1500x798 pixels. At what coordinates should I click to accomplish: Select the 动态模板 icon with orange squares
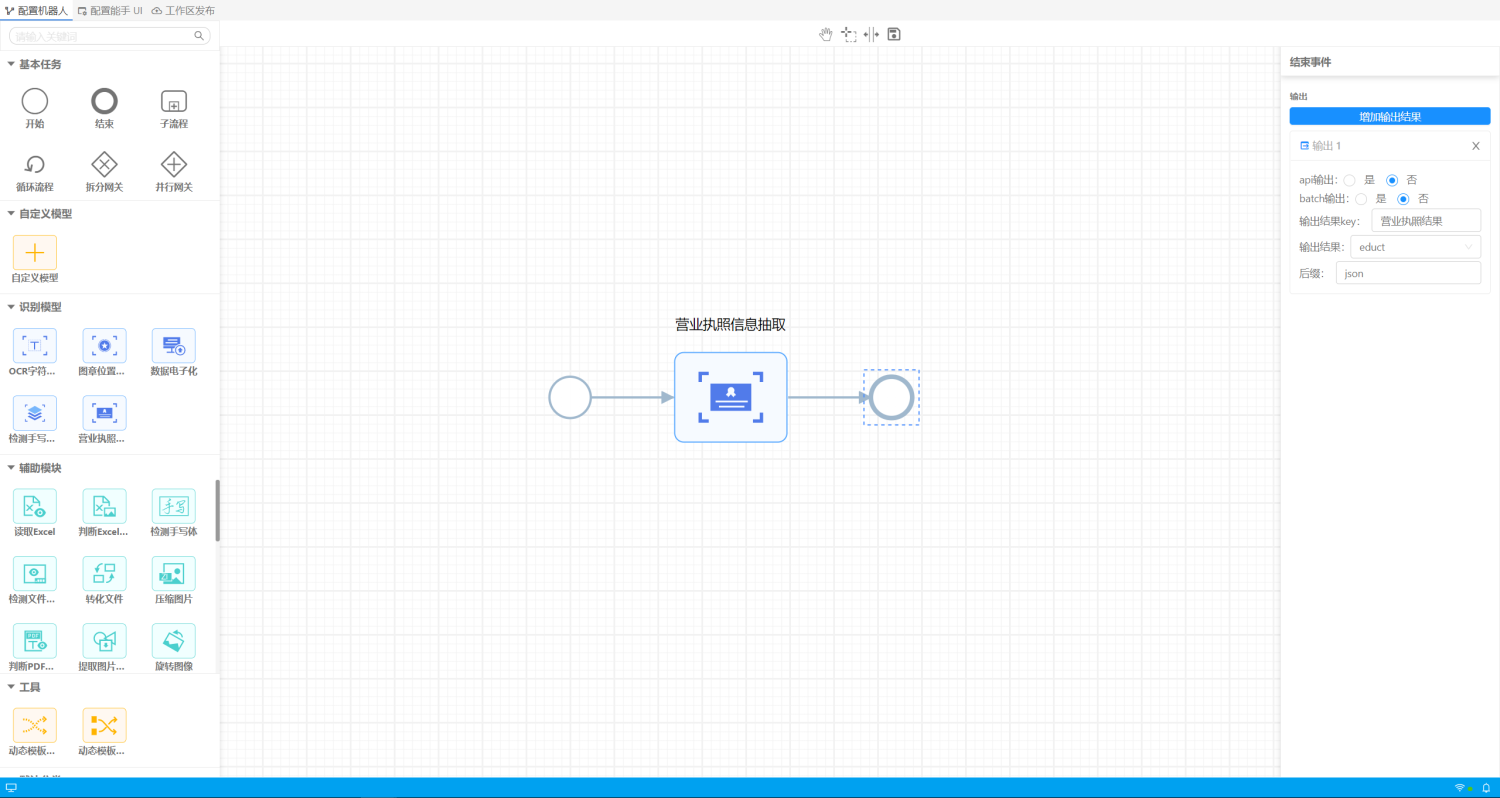(x=104, y=725)
